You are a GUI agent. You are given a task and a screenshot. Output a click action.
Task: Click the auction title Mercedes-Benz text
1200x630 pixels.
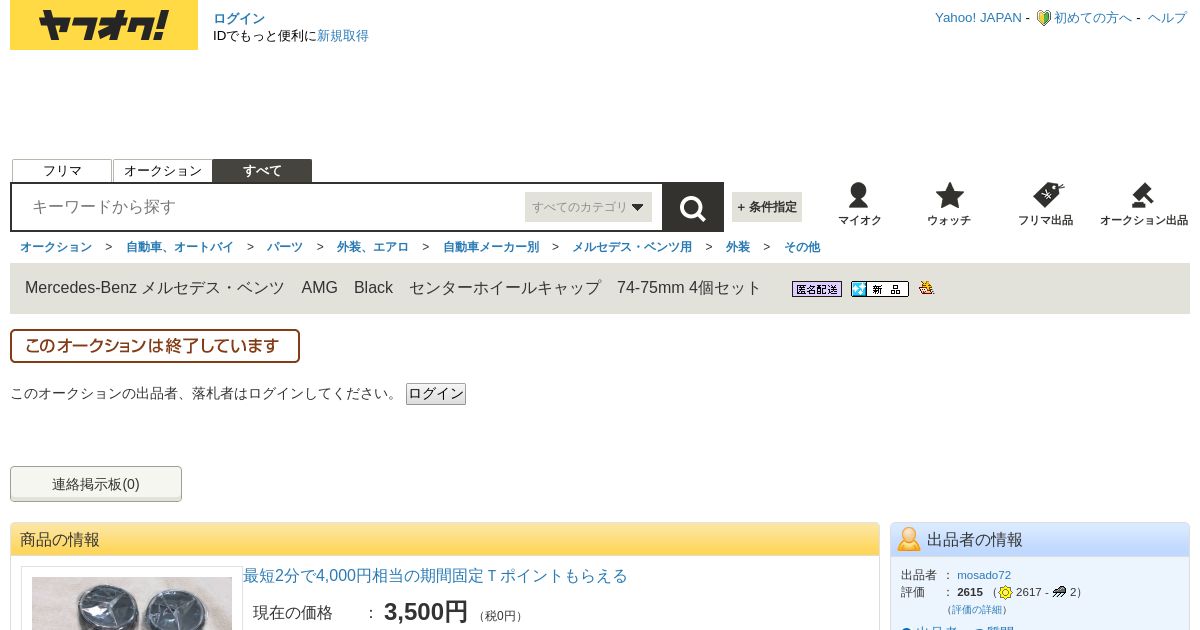click(393, 288)
